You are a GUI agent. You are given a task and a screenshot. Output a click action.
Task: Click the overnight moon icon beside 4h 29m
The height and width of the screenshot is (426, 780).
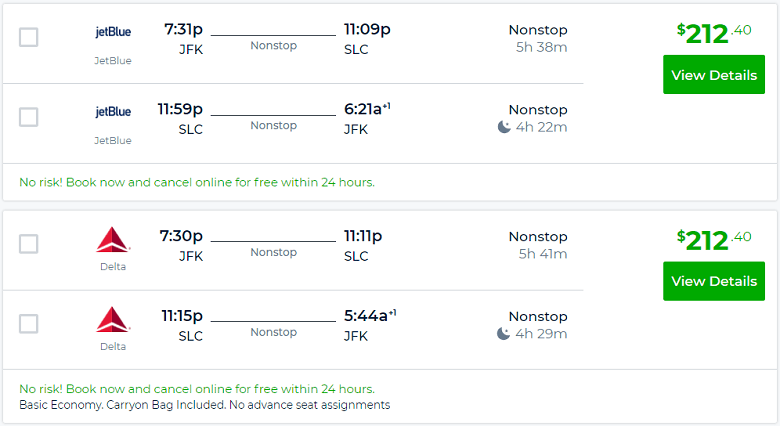point(503,333)
